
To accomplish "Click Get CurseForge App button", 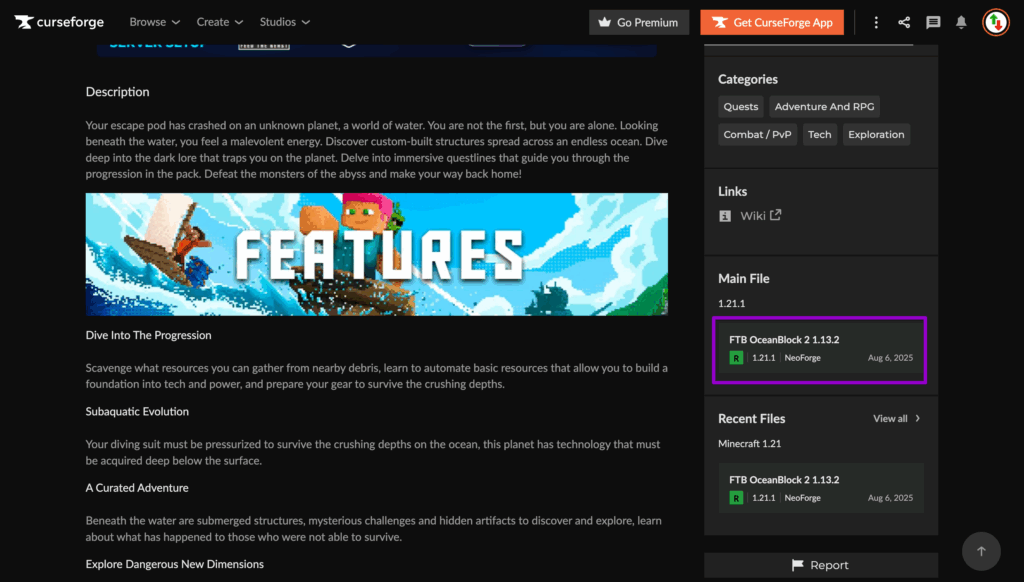I will (x=771, y=21).
